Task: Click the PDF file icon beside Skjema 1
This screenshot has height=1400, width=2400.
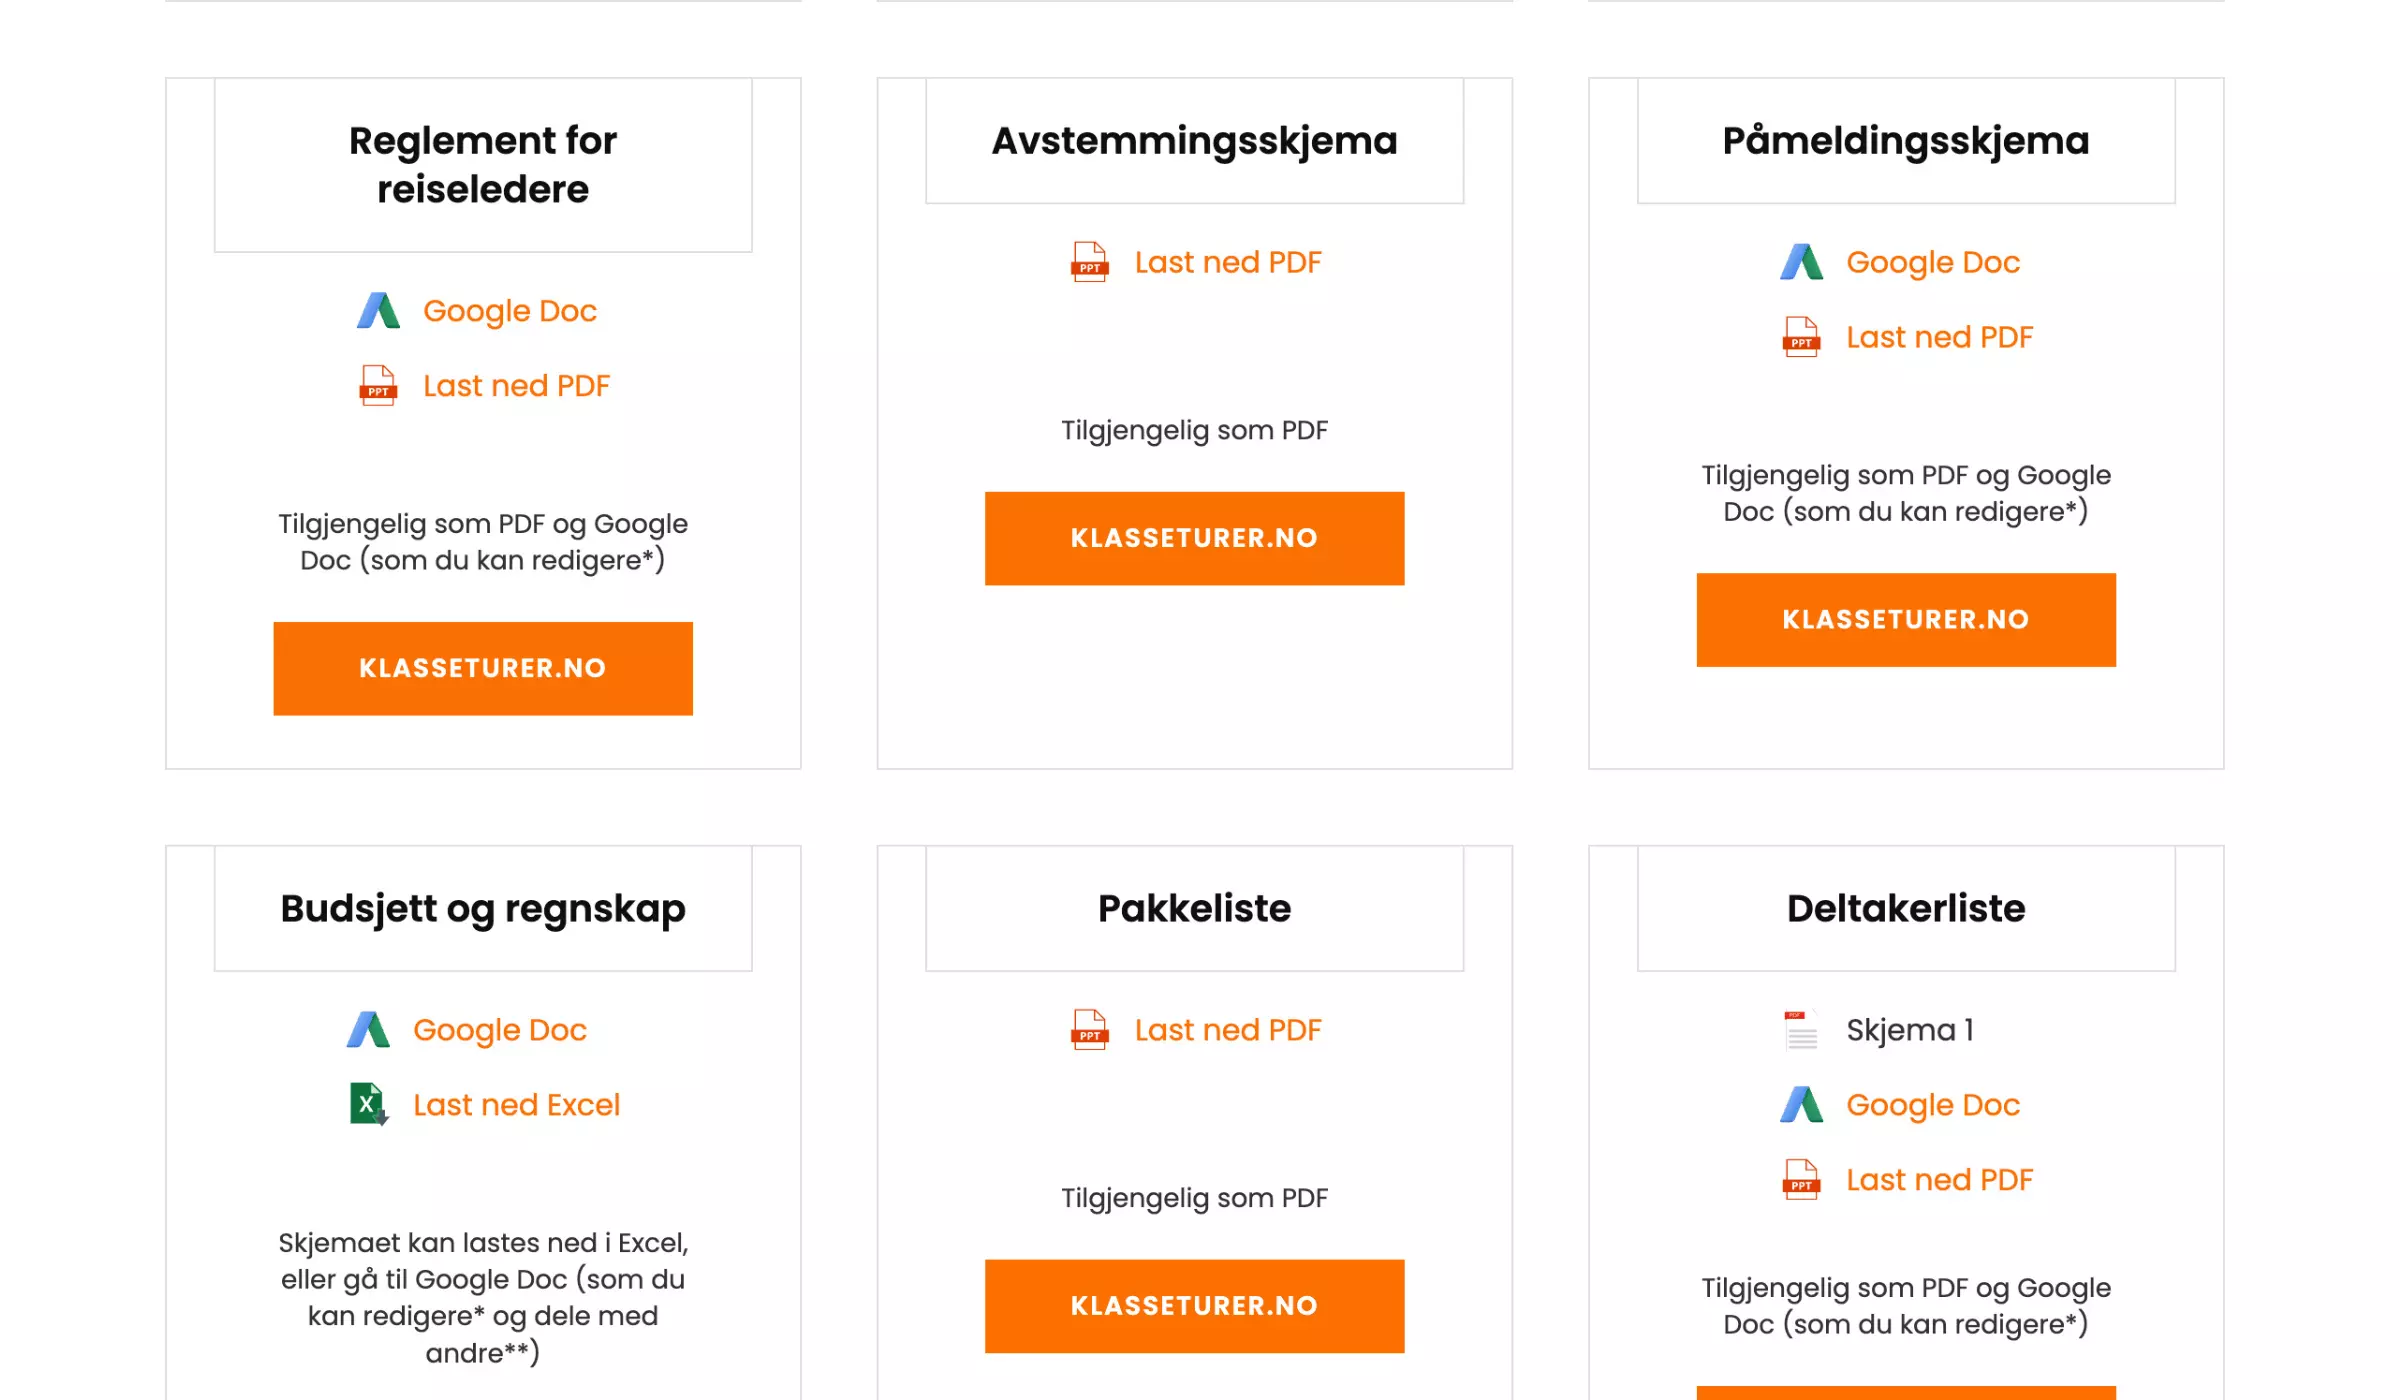Action: click(1800, 1030)
